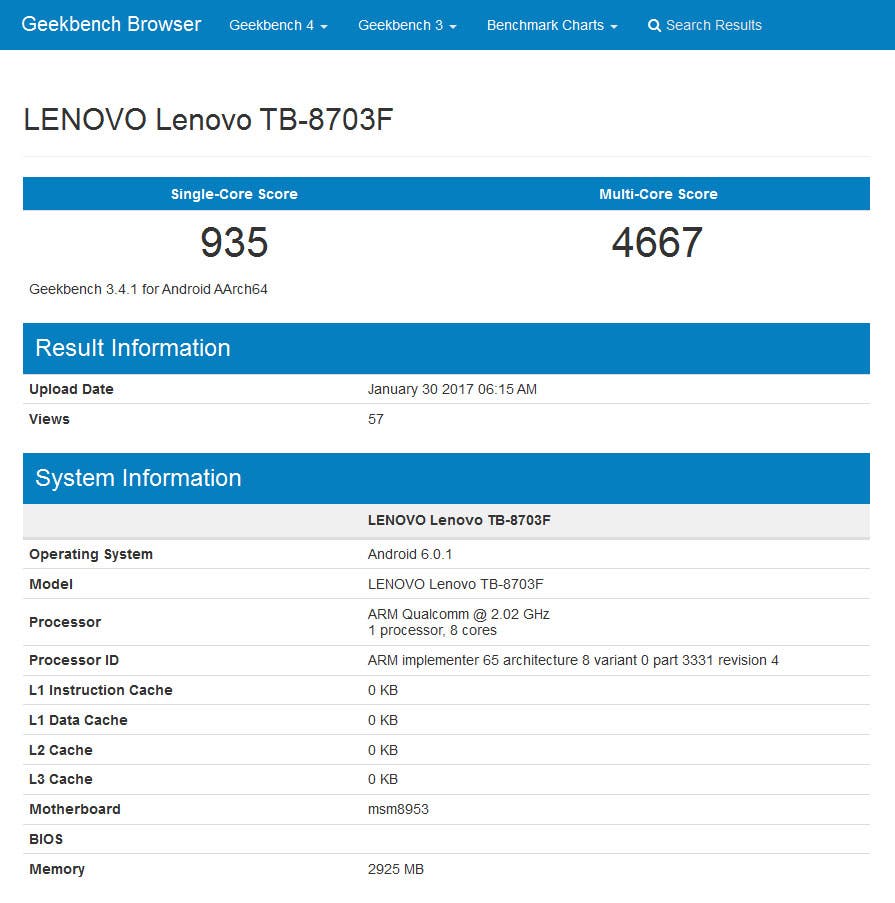This screenshot has height=903, width=895.
Task: Select the Model row value LENOVO Lenovo TB-8703F
Action: pos(456,584)
